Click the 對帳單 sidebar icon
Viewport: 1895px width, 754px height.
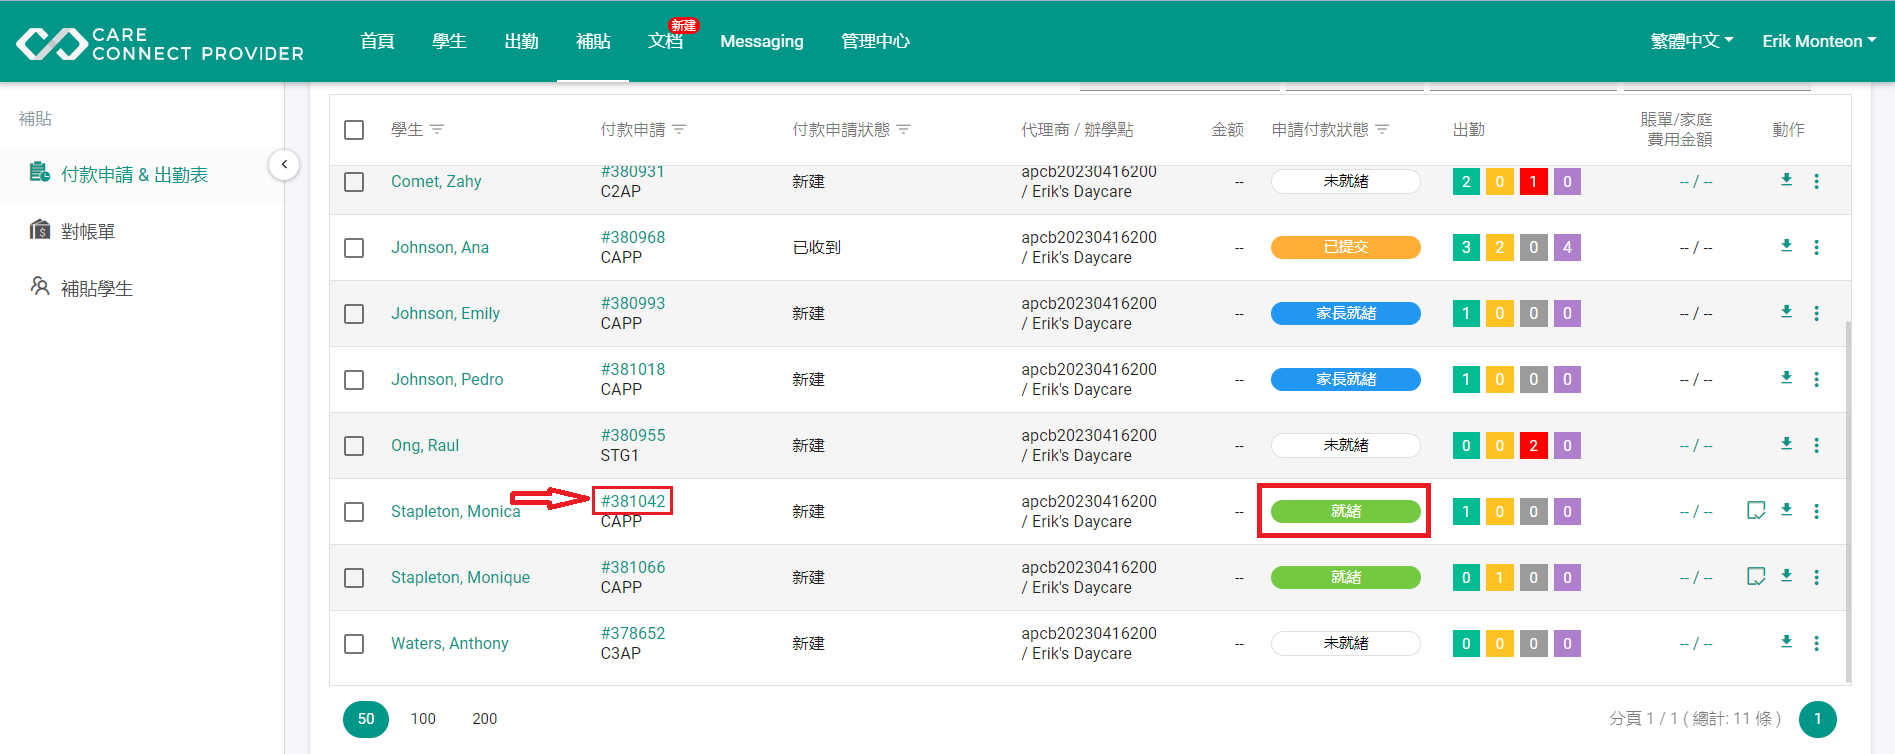40,230
